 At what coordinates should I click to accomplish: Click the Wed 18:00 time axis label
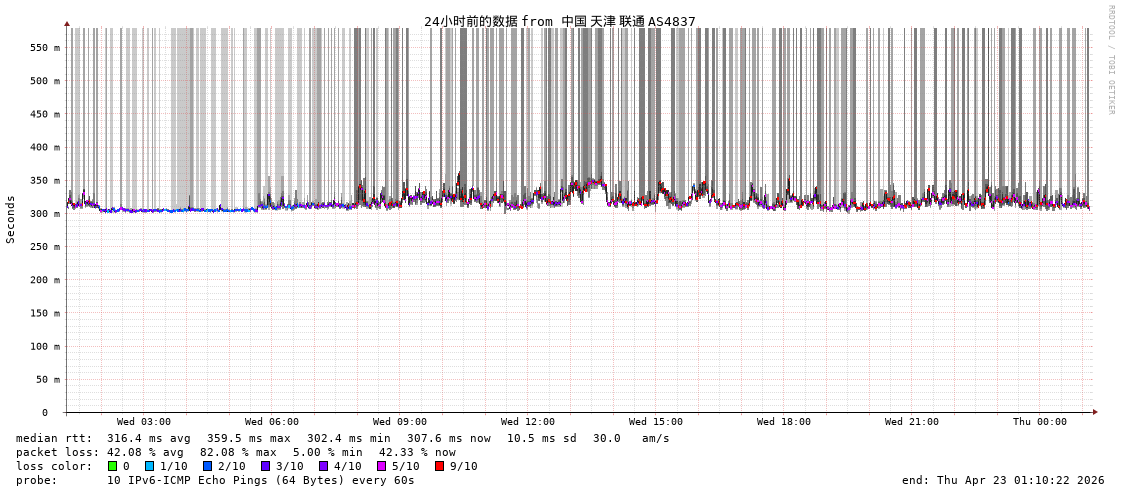[x=784, y=422]
